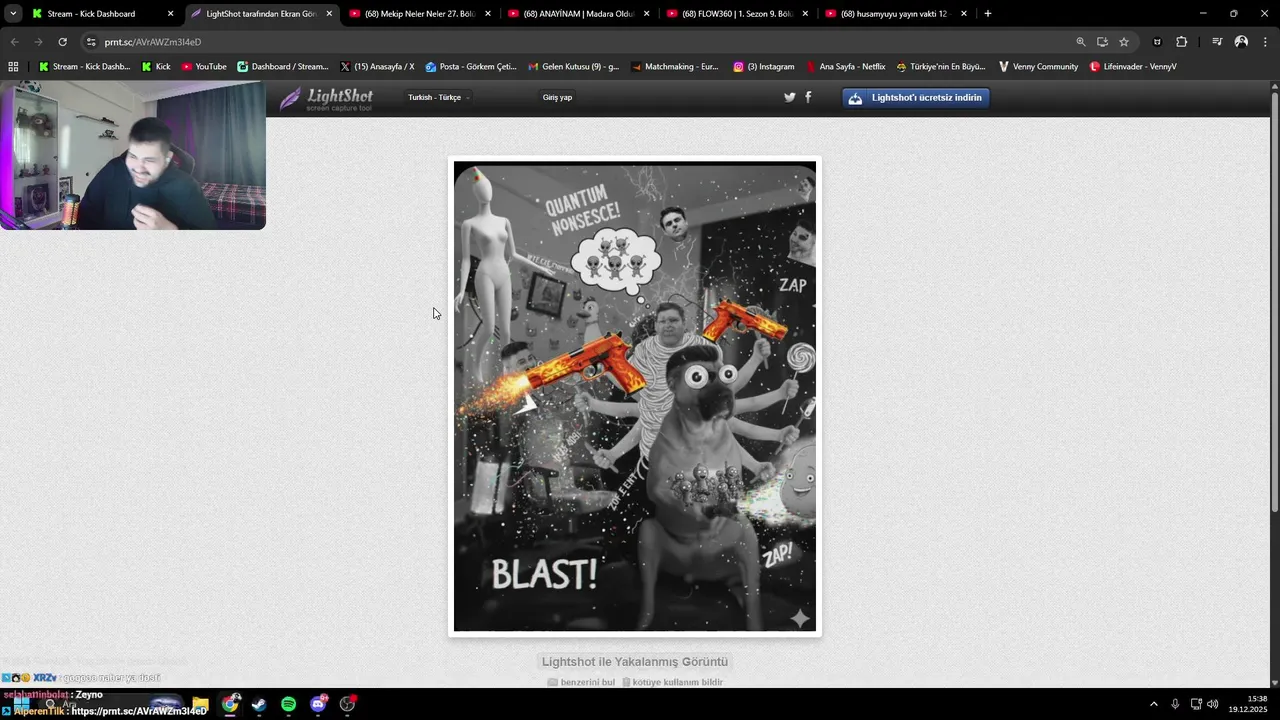The height and width of the screenshot is (720, 1280).
Task: Open Dashboard / Stream bookmark
Action: (283, 67)
